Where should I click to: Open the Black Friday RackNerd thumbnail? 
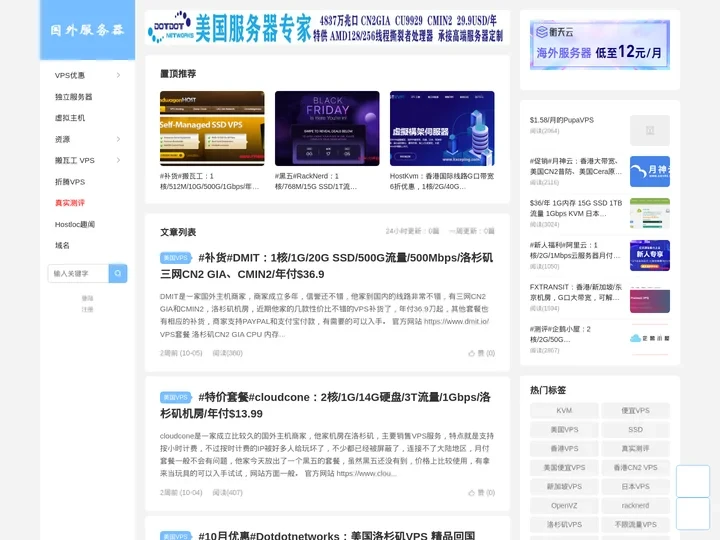point(327,128)
